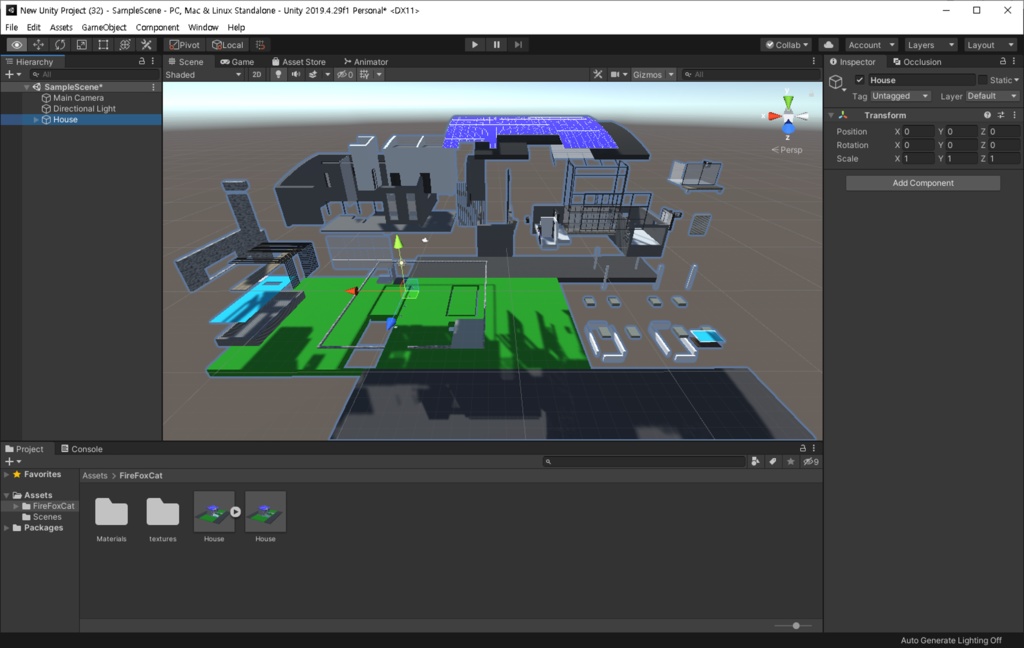Switch to the Game tab
This screenshot has width=1024, height=648.
click(x=240, y=61)
